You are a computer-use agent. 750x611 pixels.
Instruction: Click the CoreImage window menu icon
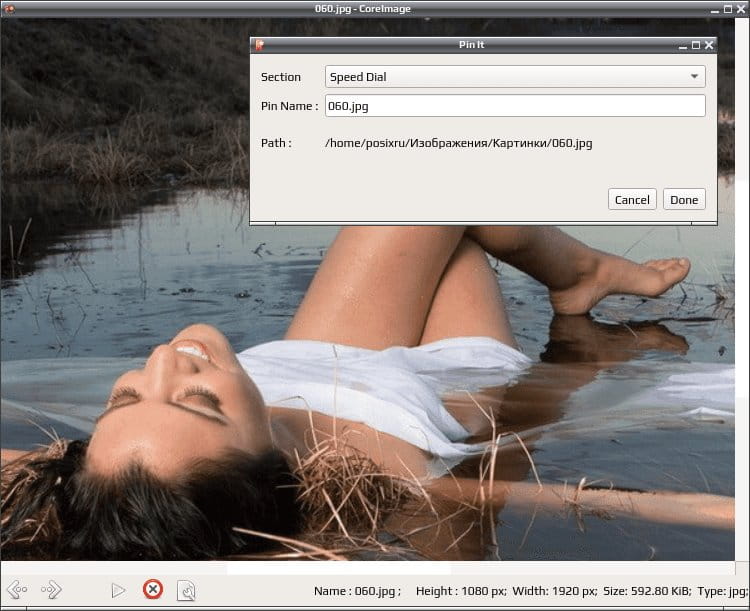[x=9, y=9]
